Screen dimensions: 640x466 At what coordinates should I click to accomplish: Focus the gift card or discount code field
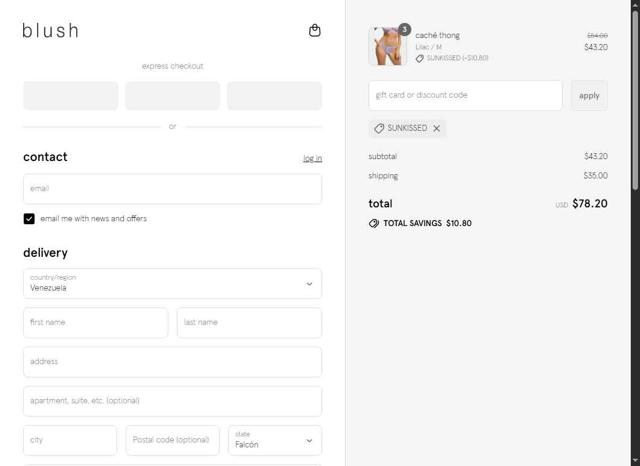(465, 96)
